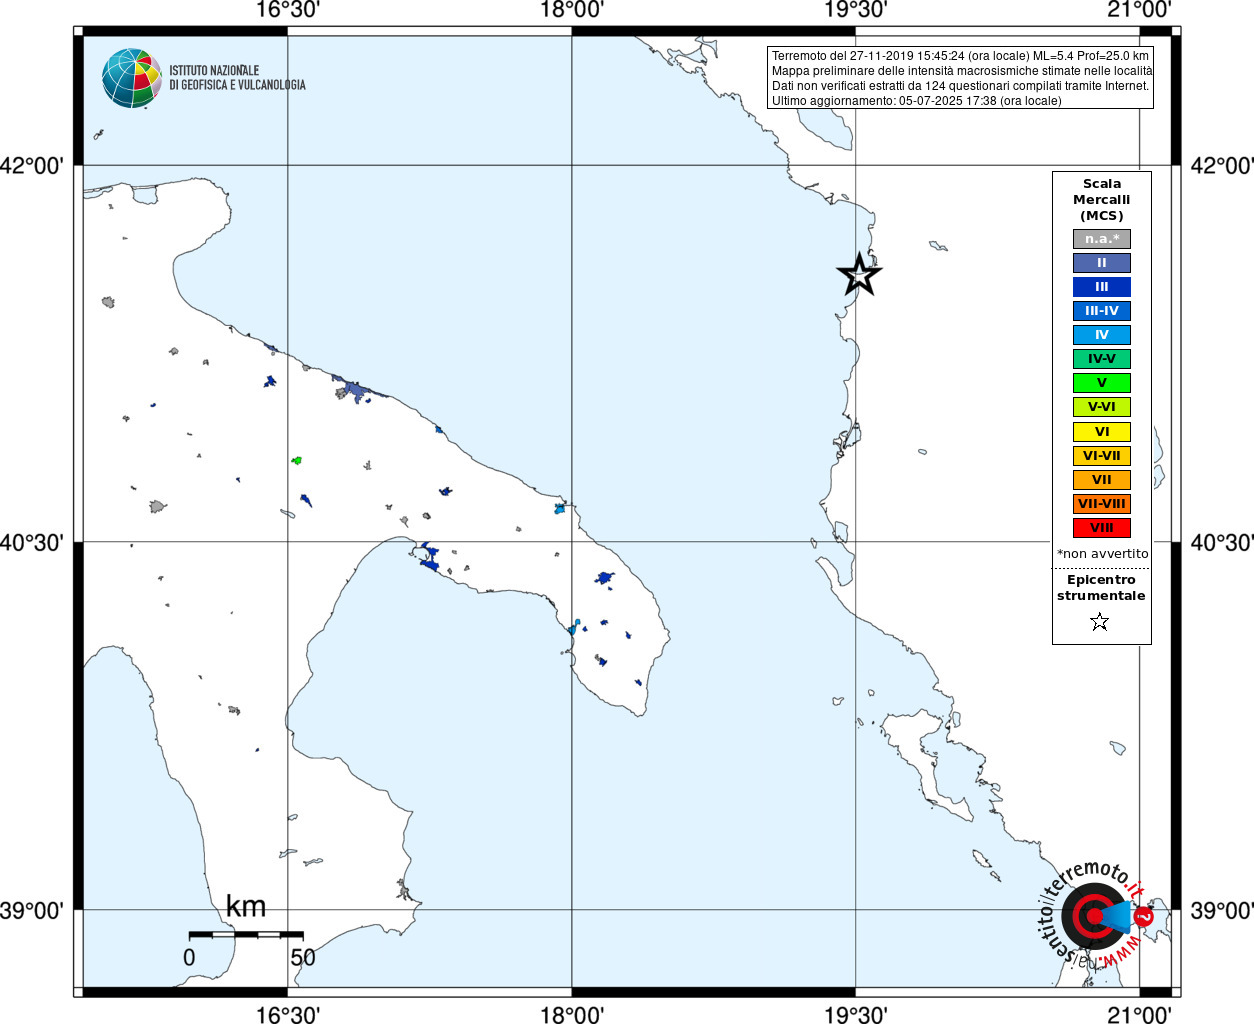Click the top axis label 18°00'
The image size is (1254, 1024).
pos(572,10)
